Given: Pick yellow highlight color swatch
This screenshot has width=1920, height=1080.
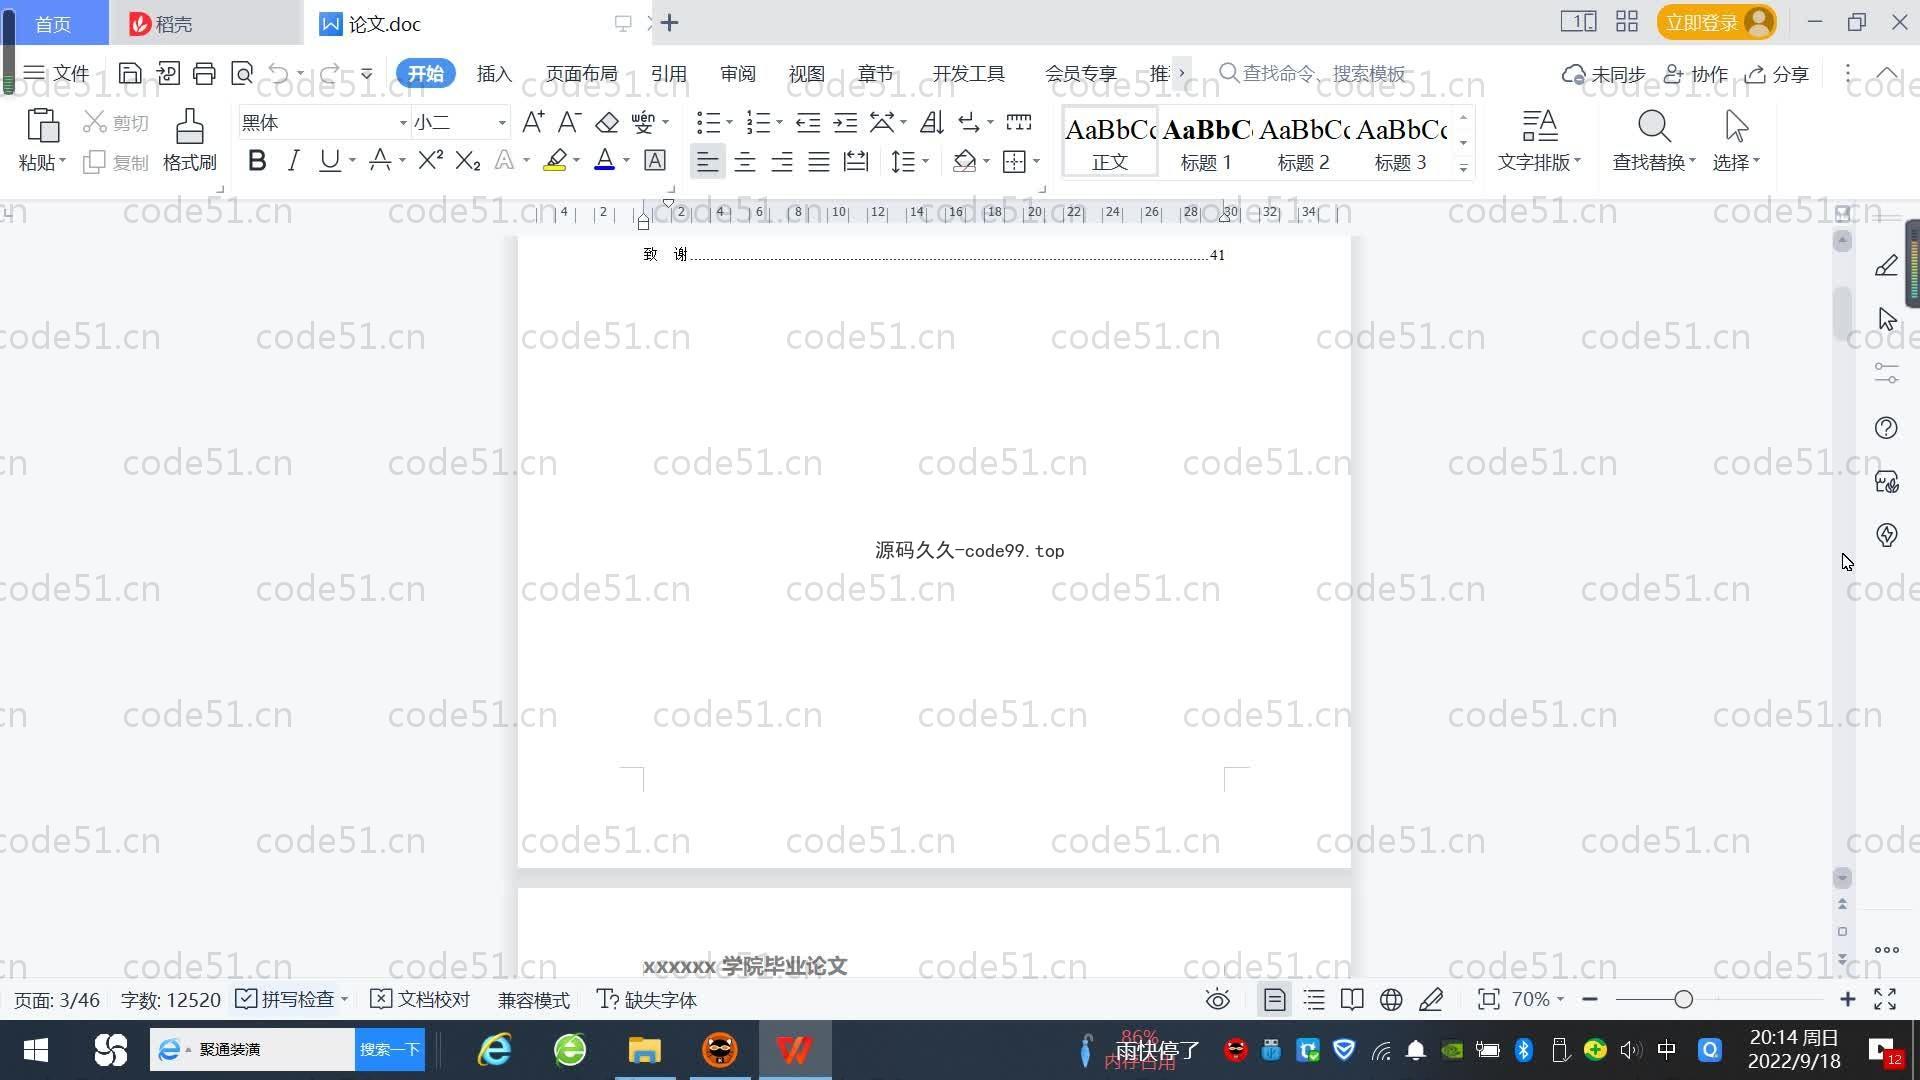Looking at the screenshot, I should pos(555,160).
